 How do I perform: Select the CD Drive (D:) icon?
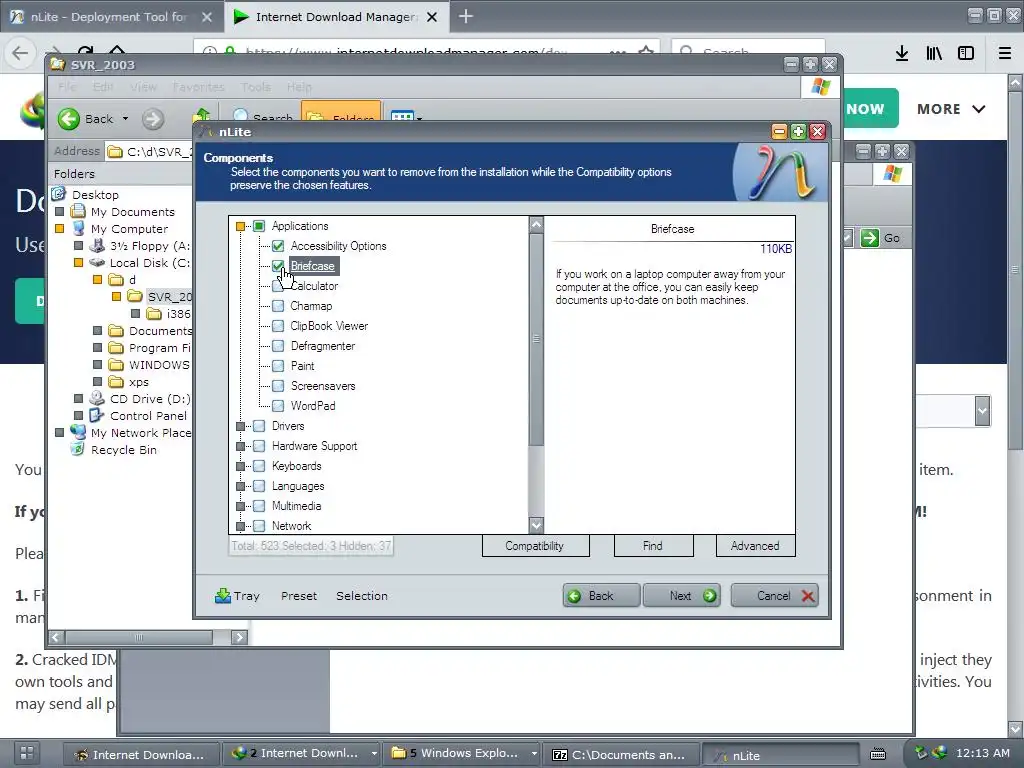tap(97, 398)
